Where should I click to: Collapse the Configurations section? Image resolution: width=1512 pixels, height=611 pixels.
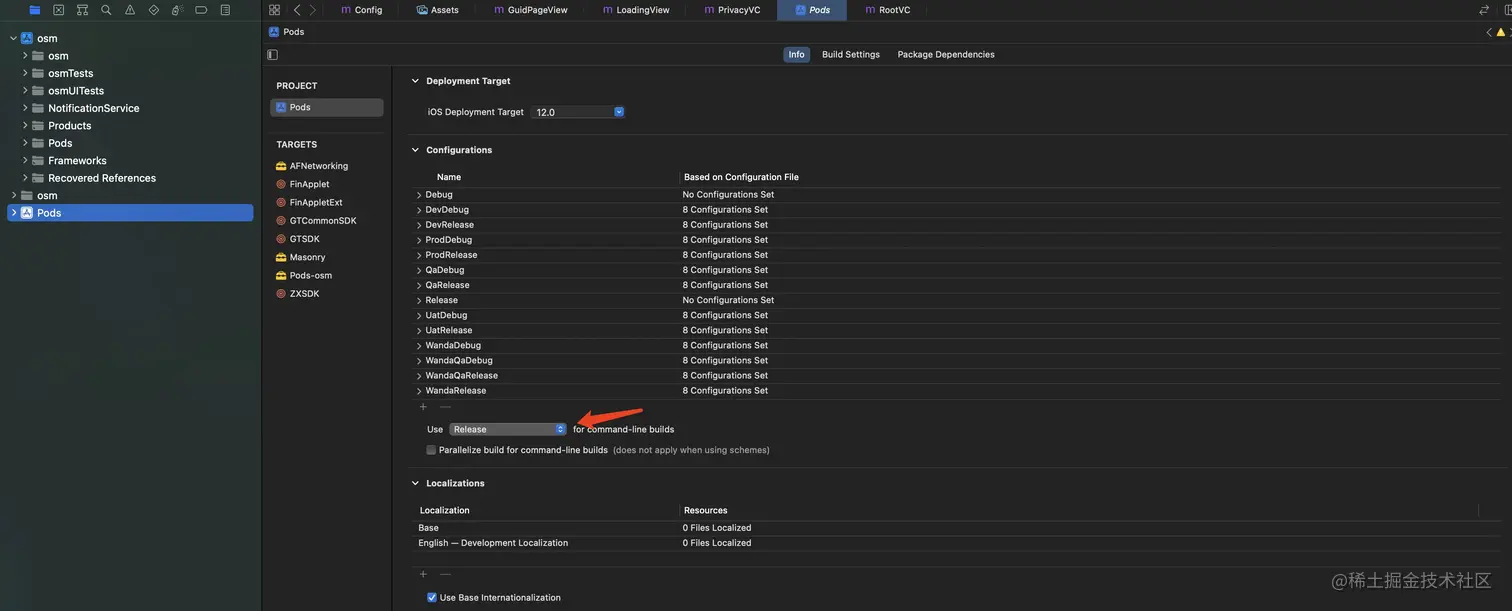point(415,150)
